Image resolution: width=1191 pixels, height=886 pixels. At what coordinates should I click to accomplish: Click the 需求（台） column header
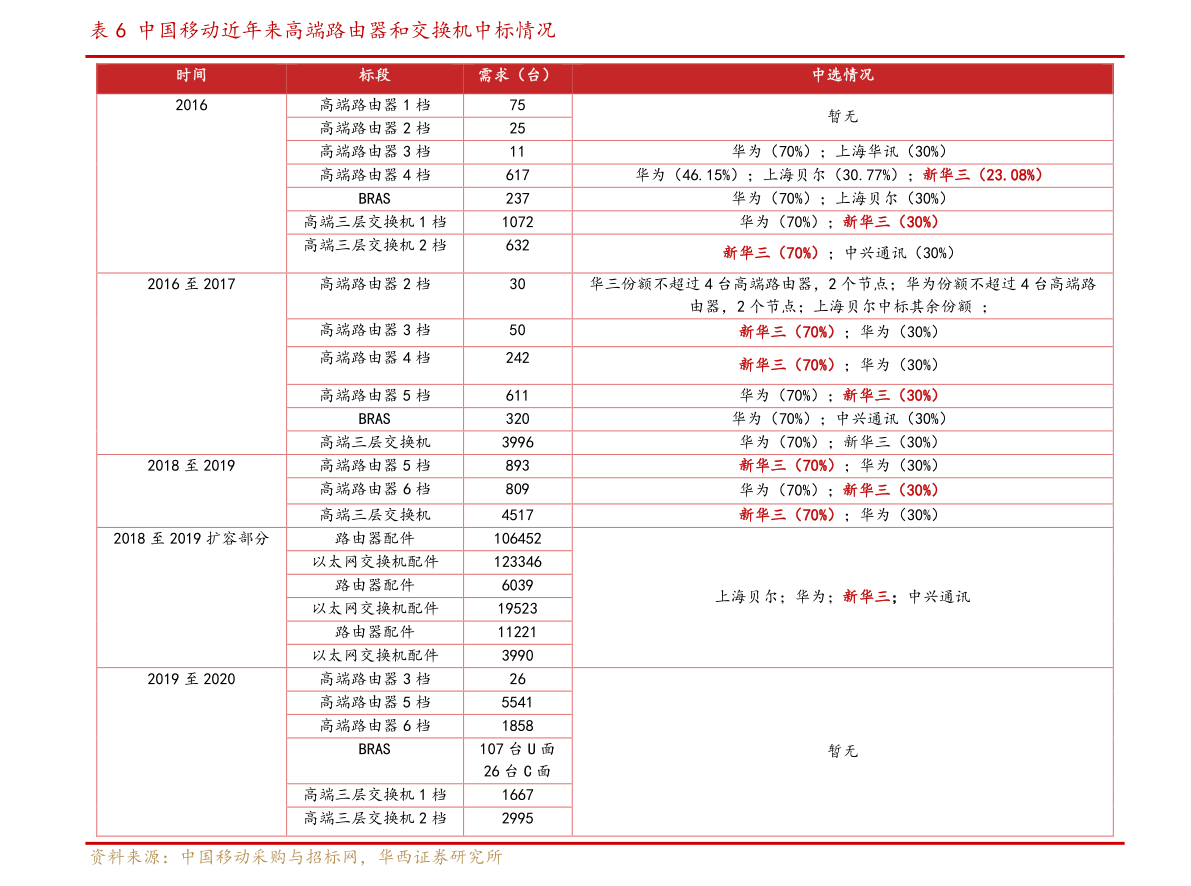click(x=517, y=75)
